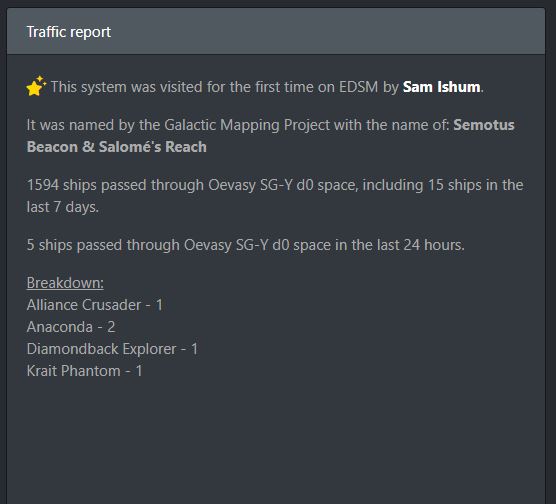Select the Alliance Crusader breakdown row

pos(95,305)
